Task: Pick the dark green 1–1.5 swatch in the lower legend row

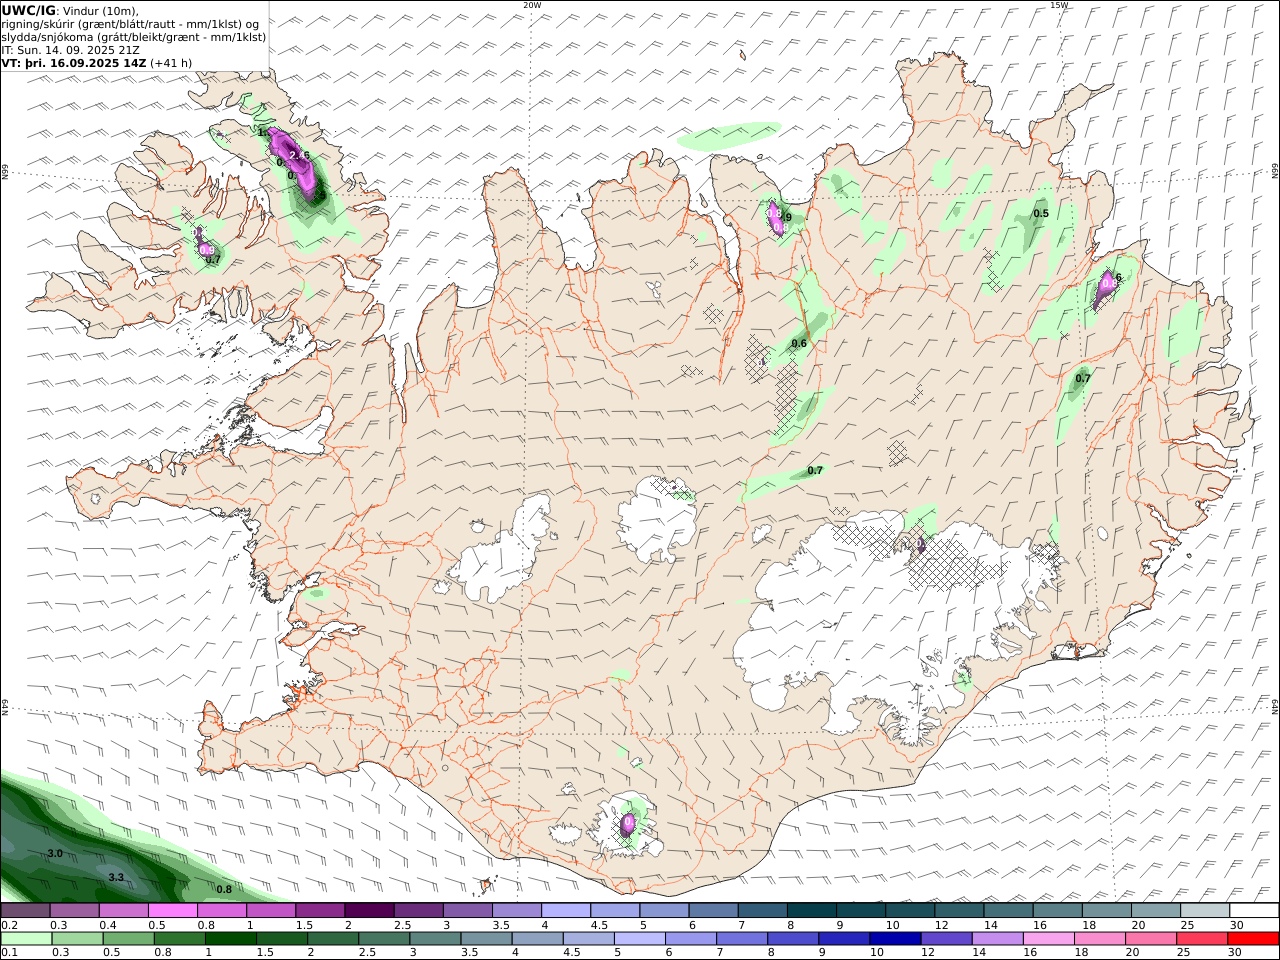Action: 231,939
